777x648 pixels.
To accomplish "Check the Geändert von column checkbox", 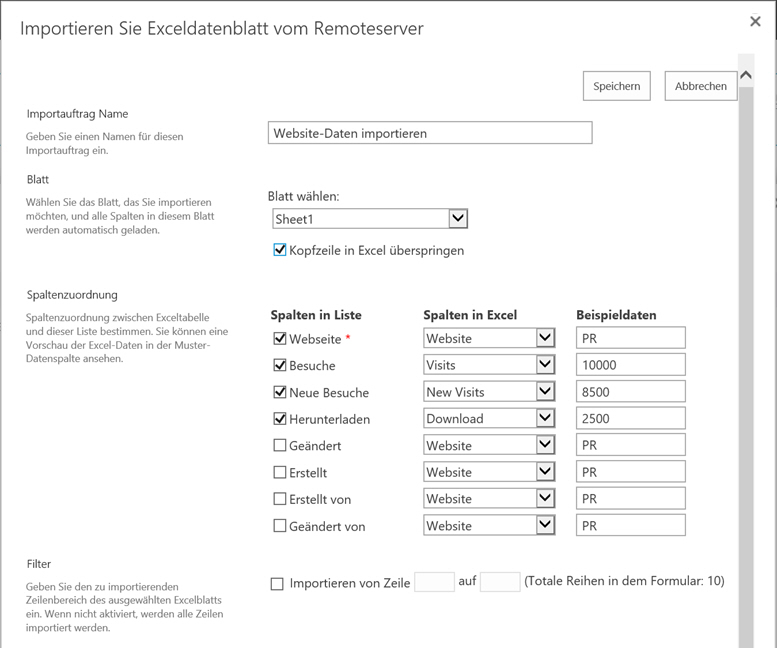I will [x=279, y=526].
